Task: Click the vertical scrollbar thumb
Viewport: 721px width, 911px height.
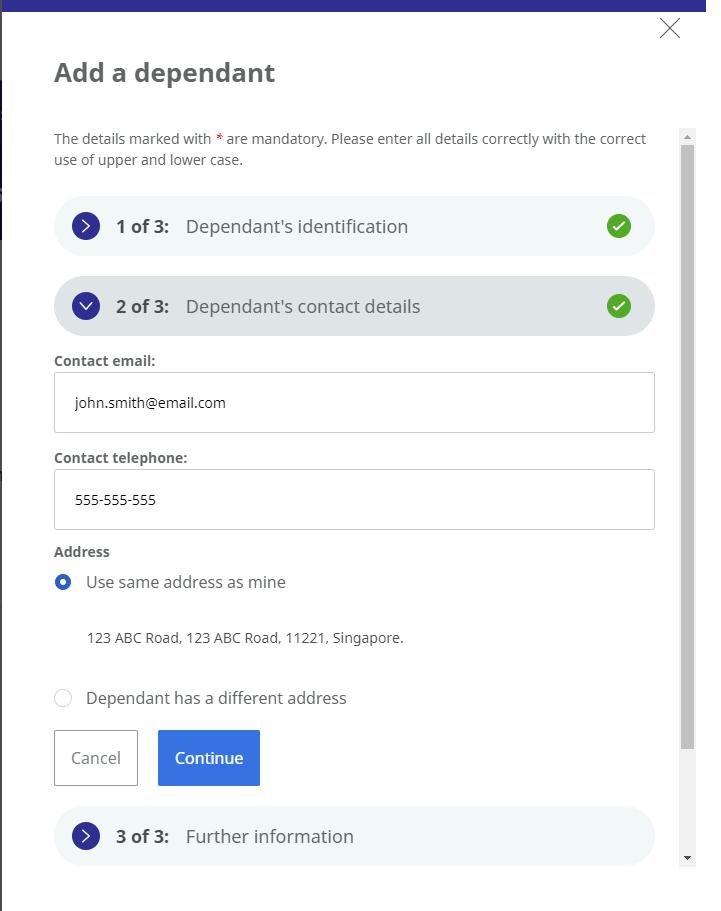Action: pyautogui.click(x=687, y=447)
